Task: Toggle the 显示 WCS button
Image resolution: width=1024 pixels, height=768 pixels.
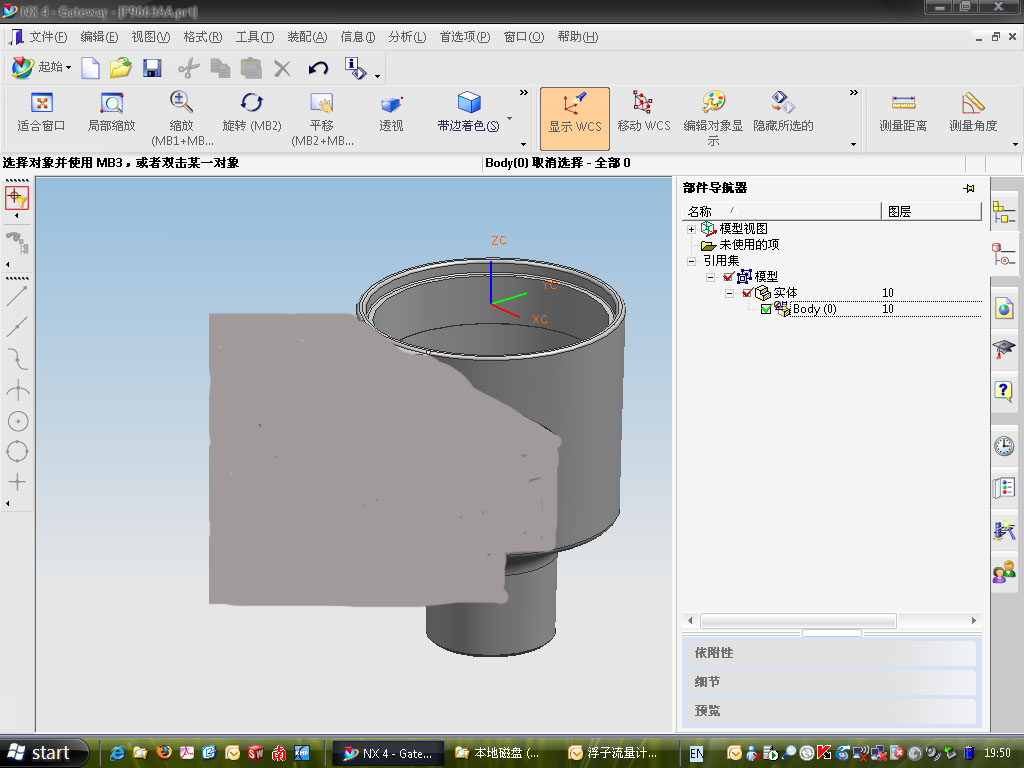Action: 575,118
